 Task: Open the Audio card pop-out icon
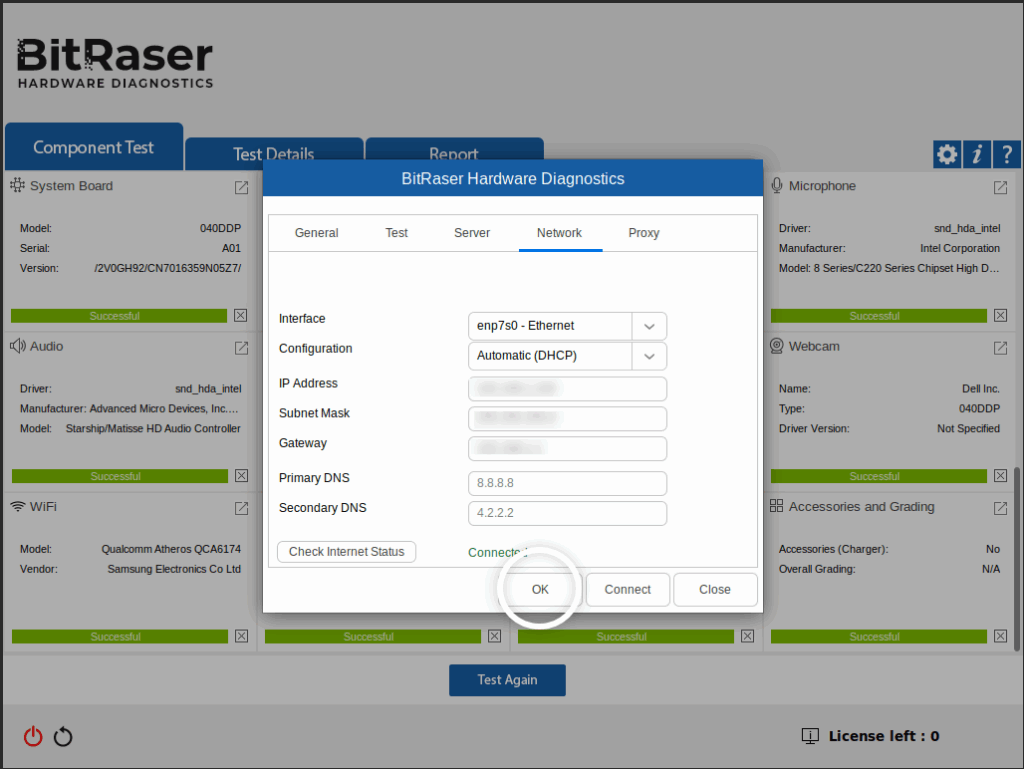pos(242,348)
